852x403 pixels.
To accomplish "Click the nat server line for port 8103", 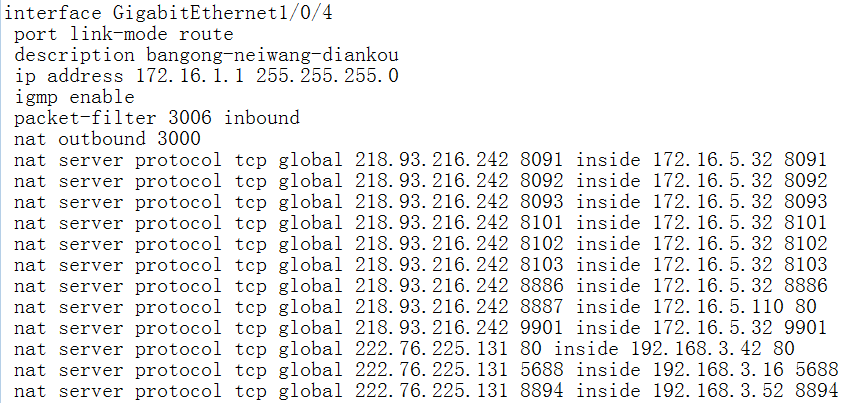I will click(420, 265).
